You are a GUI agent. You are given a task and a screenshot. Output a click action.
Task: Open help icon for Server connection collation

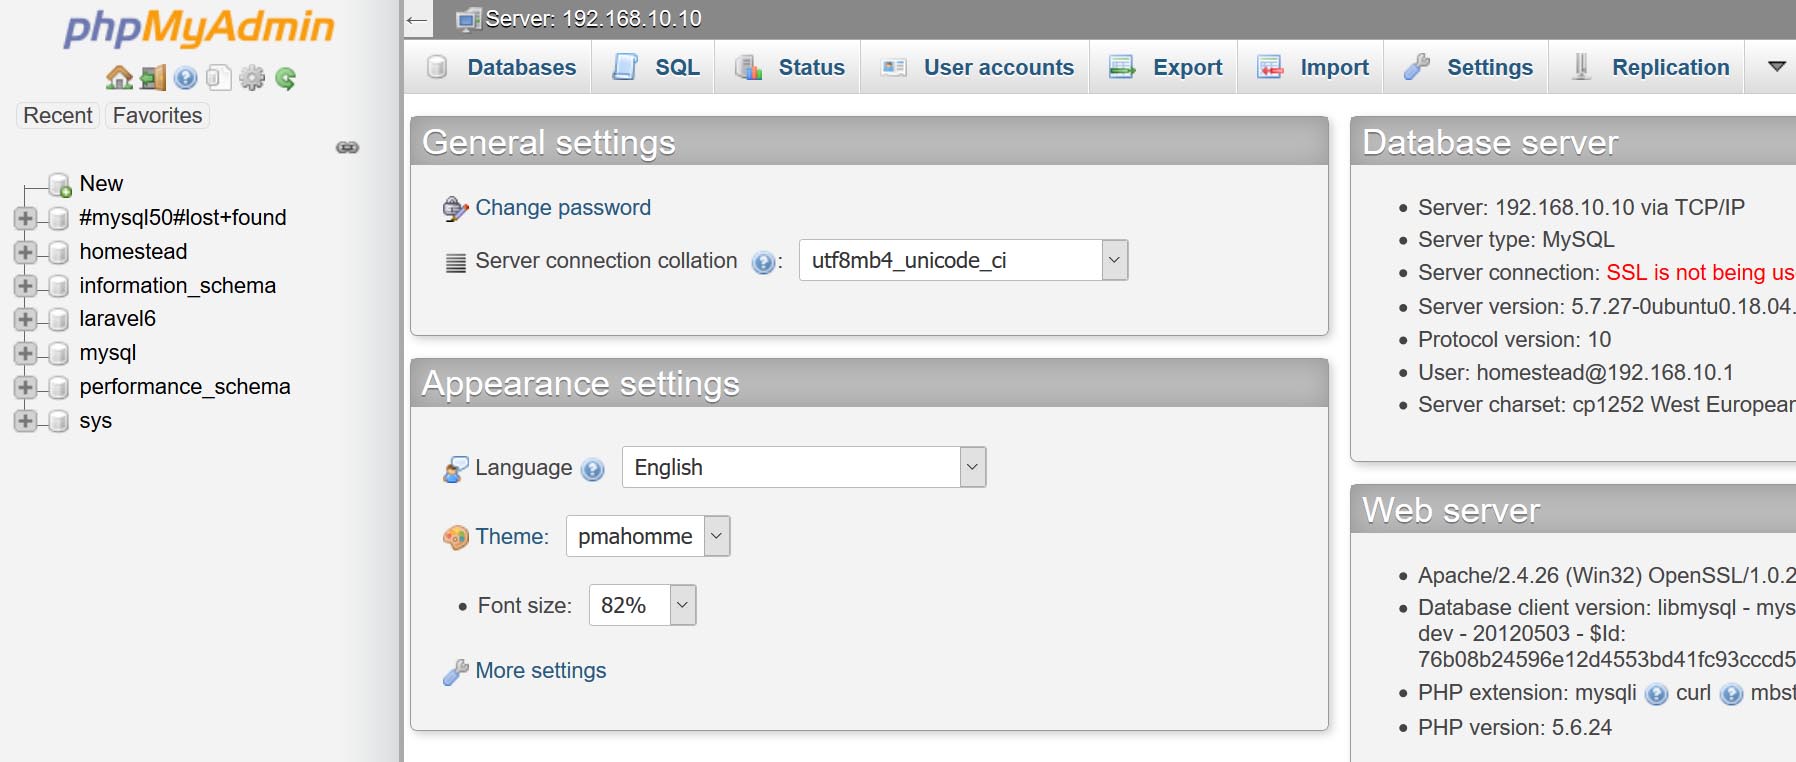[x=763, y=262]
